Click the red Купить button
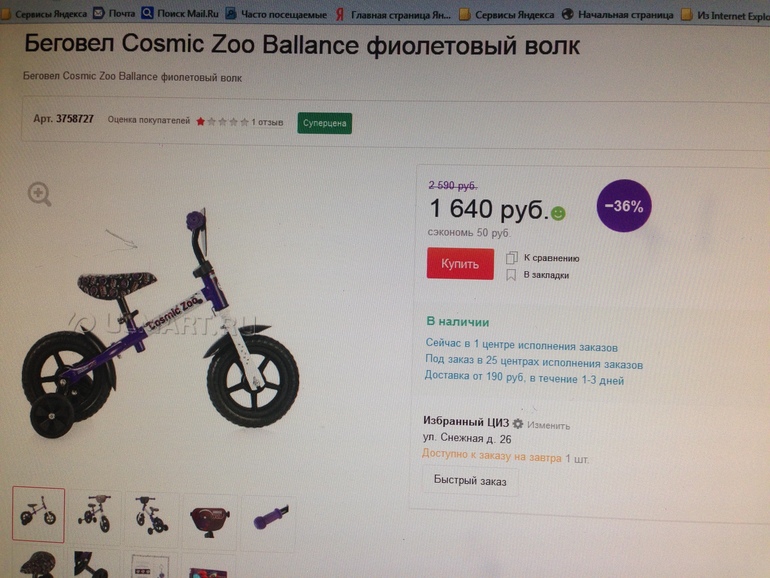 pos(460,264)
